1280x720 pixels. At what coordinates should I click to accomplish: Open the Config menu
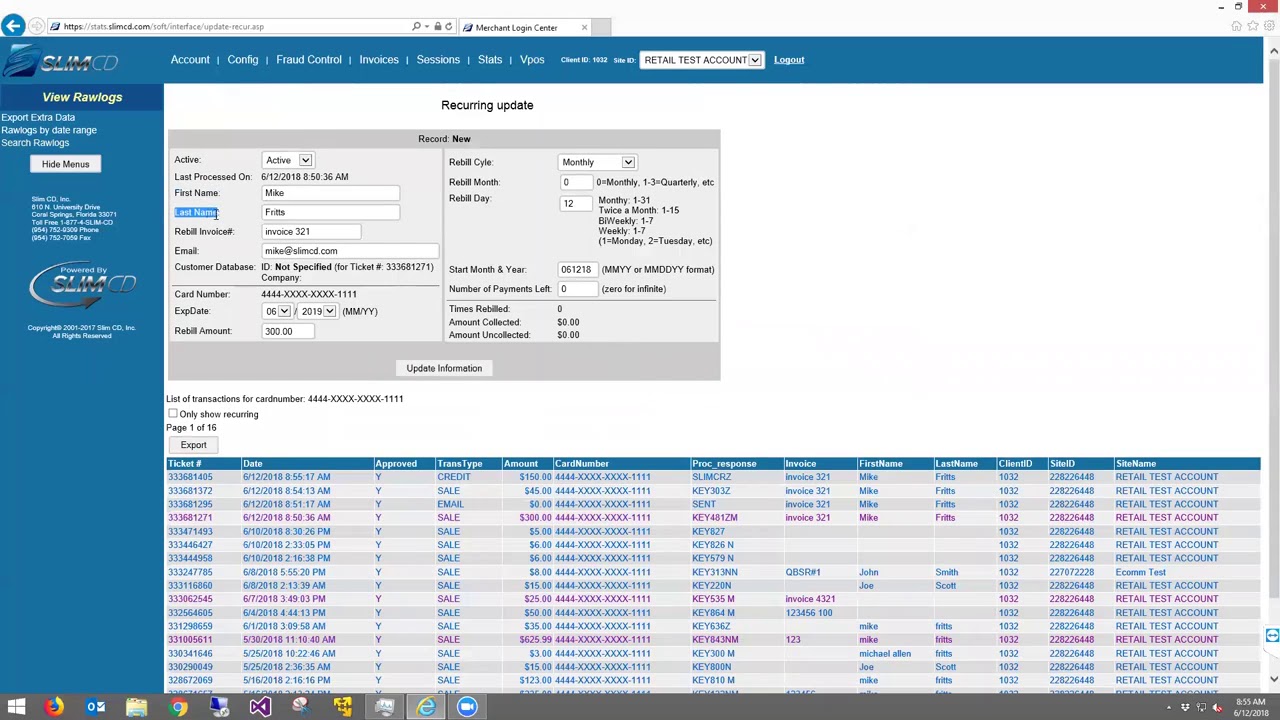pyautogui.click(x=243, y=60)
